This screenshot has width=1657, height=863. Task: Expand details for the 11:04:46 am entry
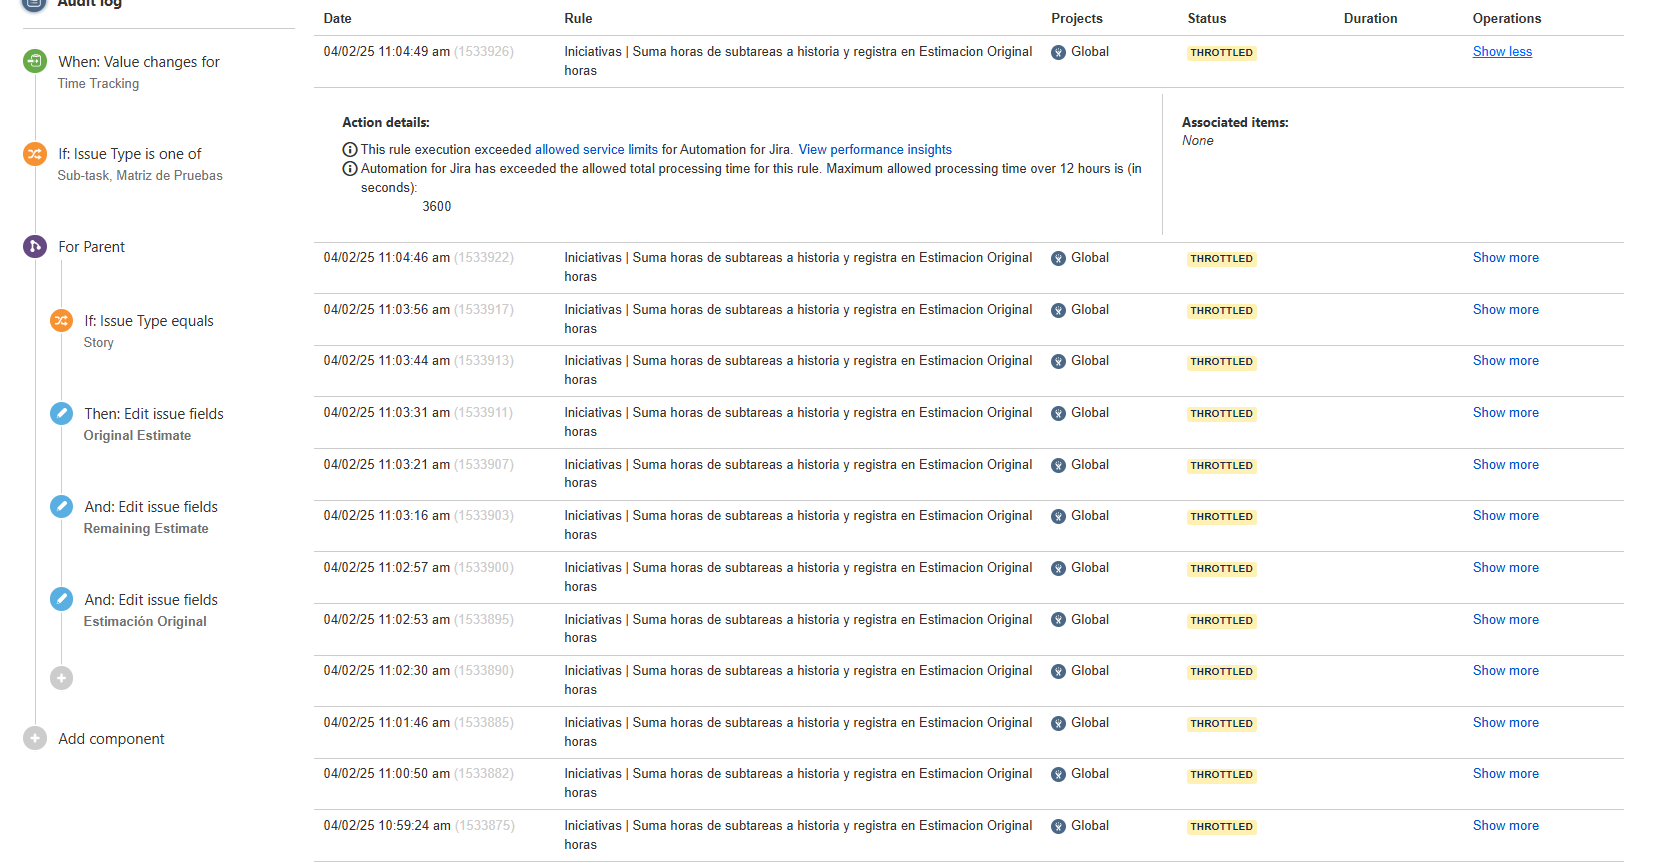point(1506,258)
